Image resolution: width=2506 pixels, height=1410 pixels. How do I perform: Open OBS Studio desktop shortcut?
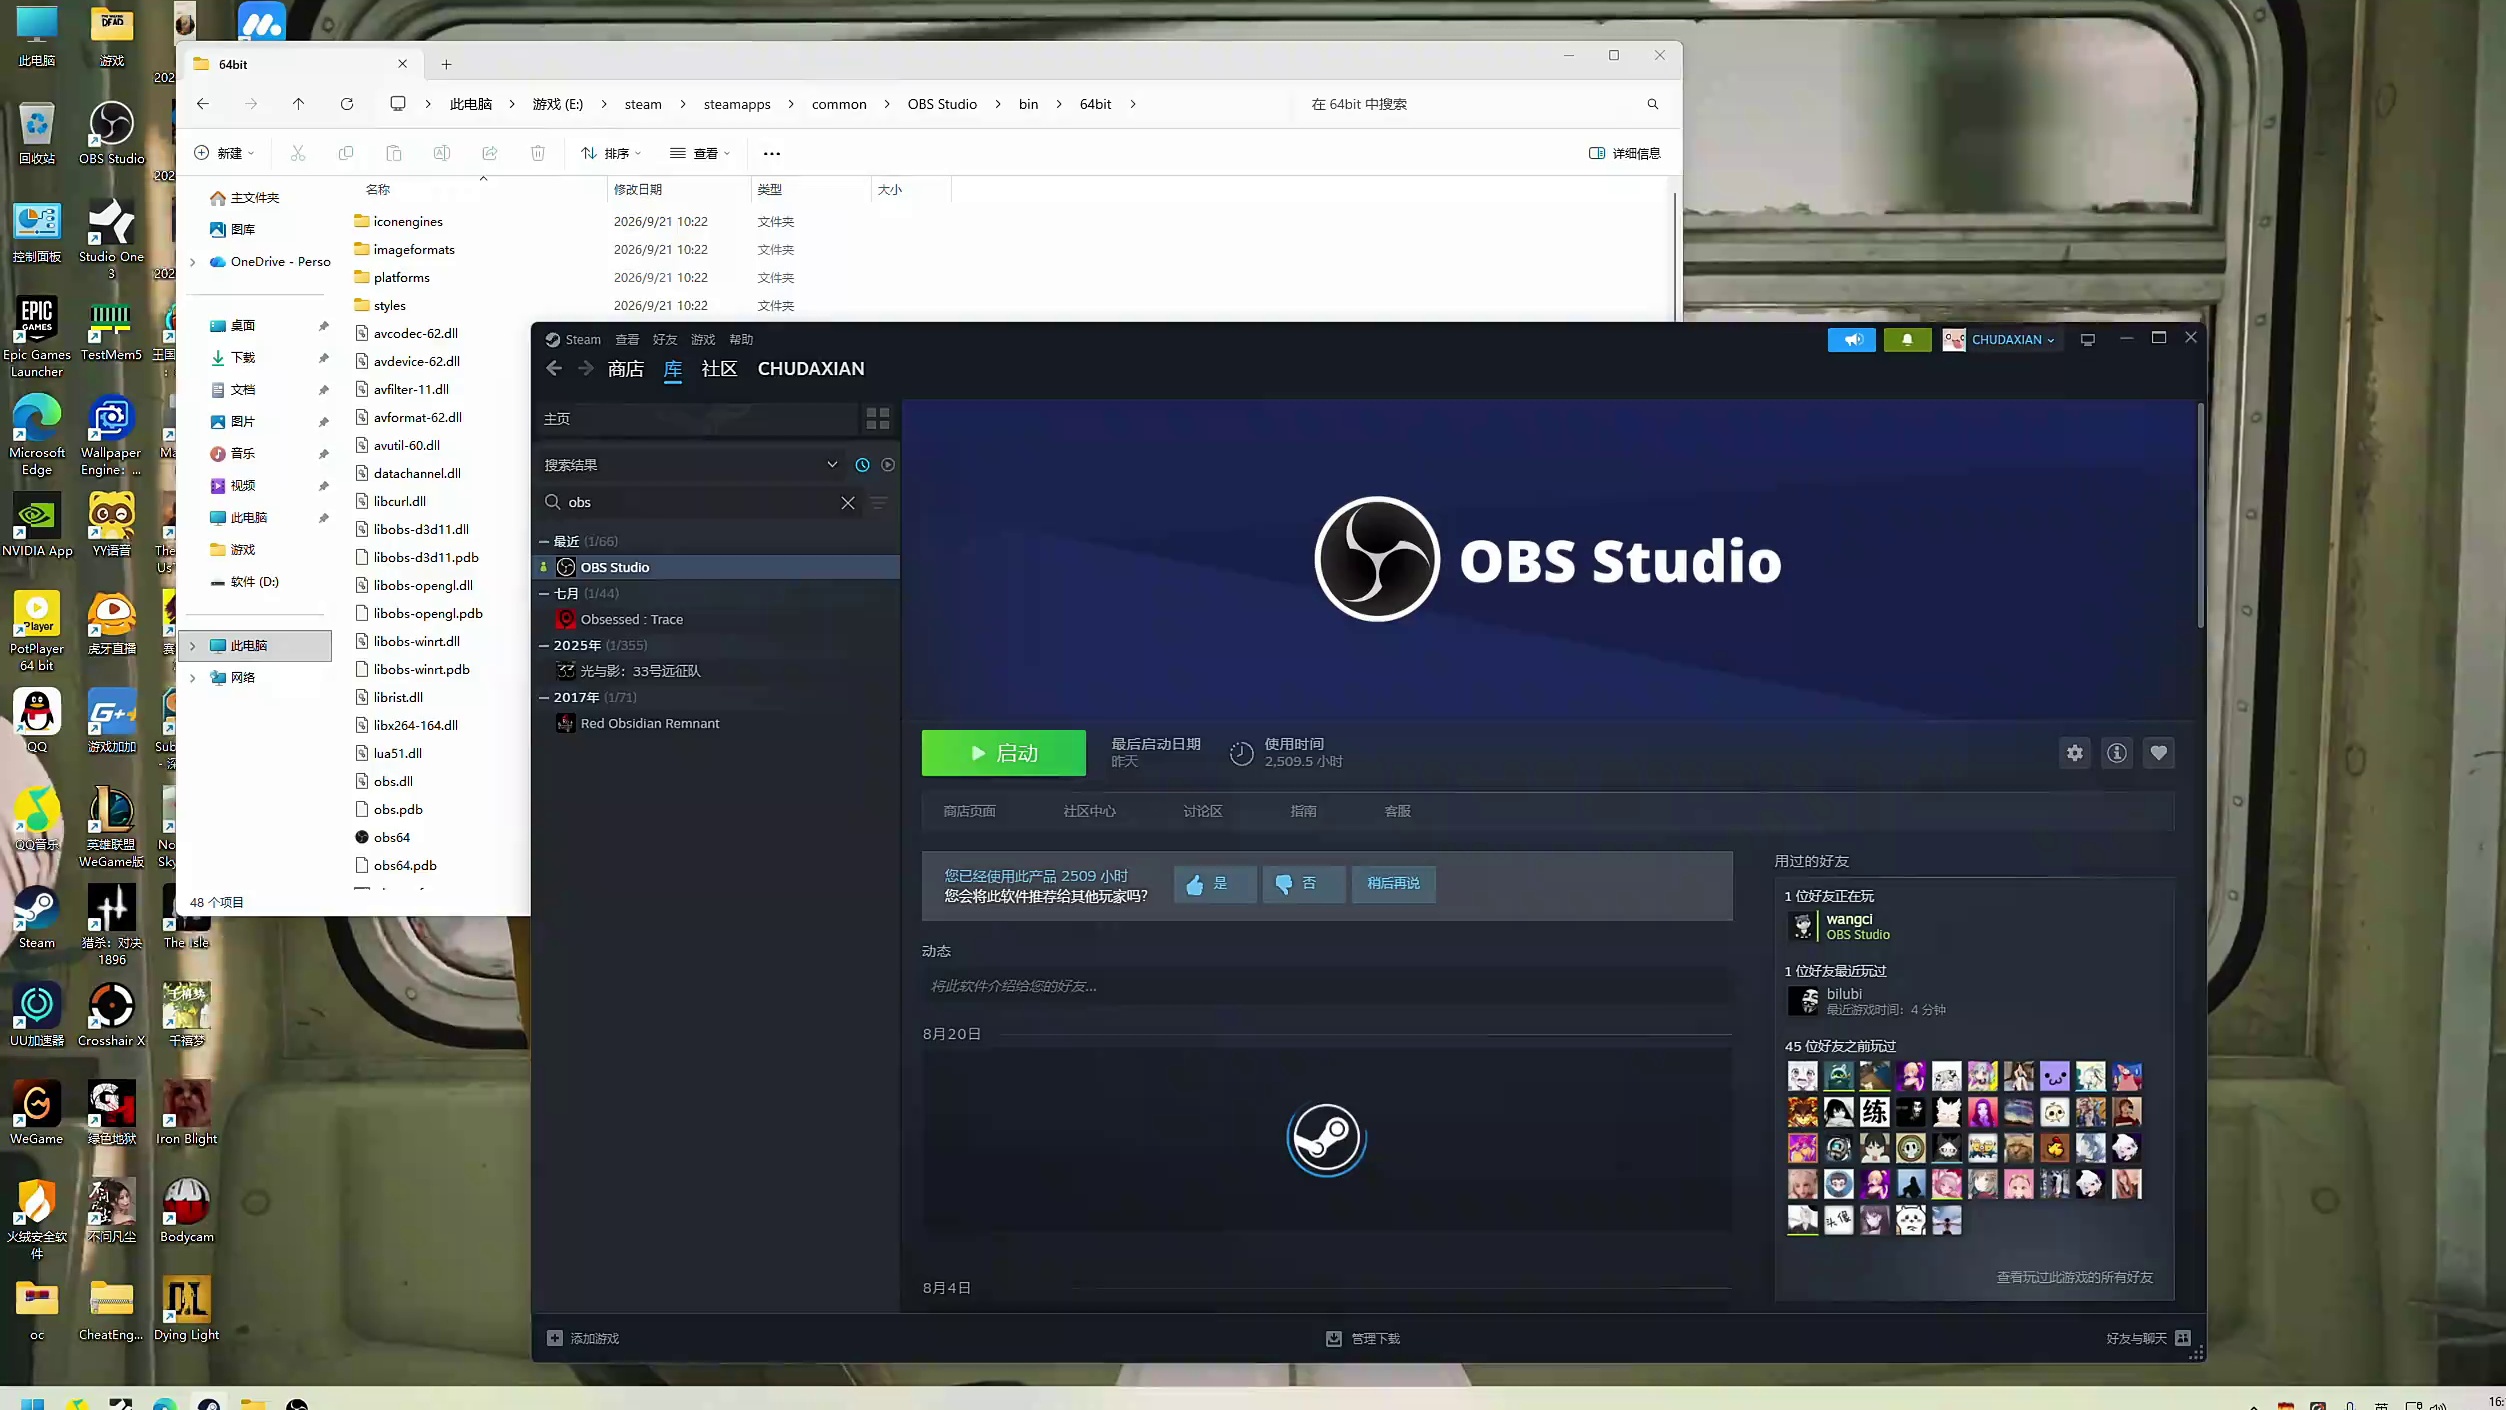[112, 133]
